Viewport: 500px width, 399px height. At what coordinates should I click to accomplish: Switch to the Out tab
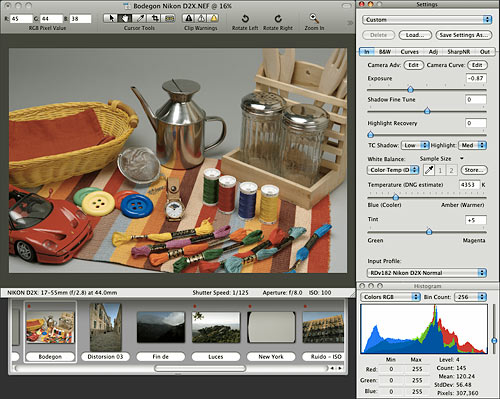485,52
